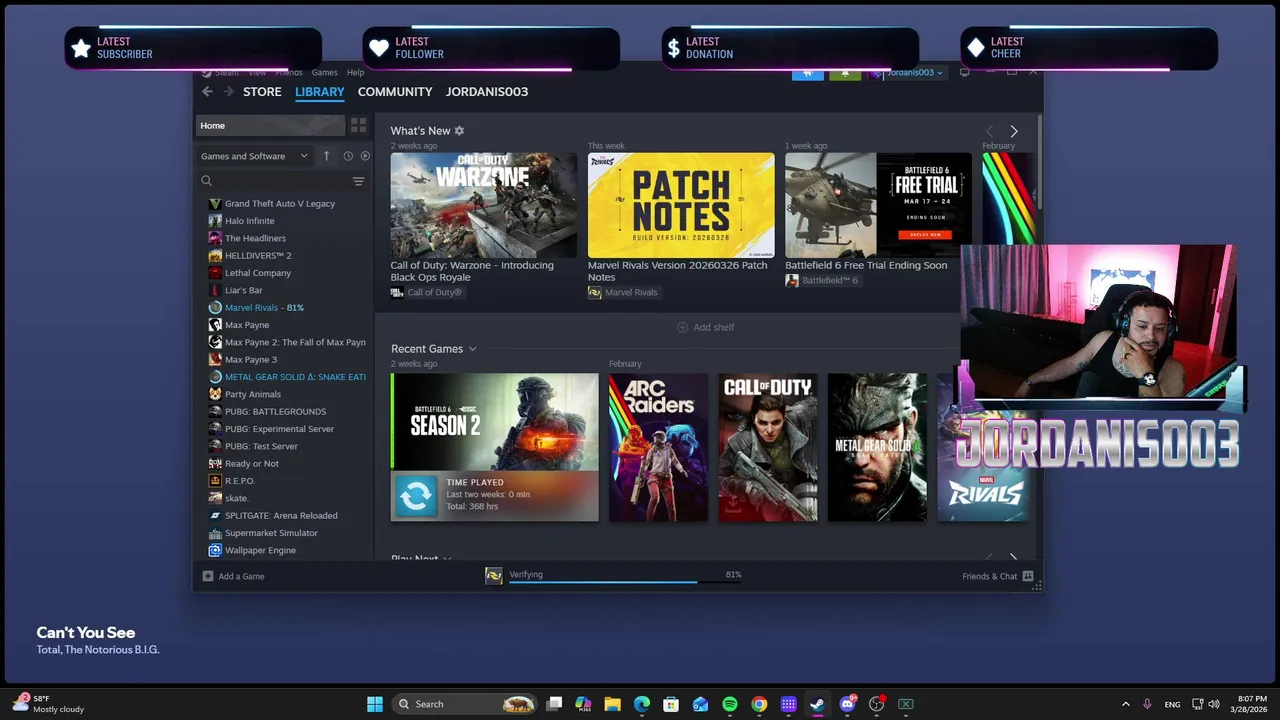The height and width of the screenshot is (720, 1280).
Task: Open the advanced library filter icon
Action: click(x=358, y=181)
